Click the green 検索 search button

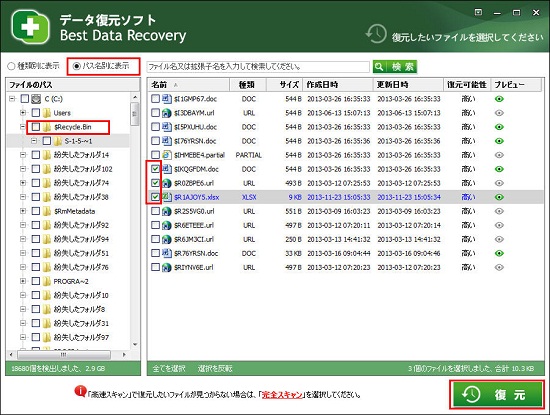click(x=395, y=67)
